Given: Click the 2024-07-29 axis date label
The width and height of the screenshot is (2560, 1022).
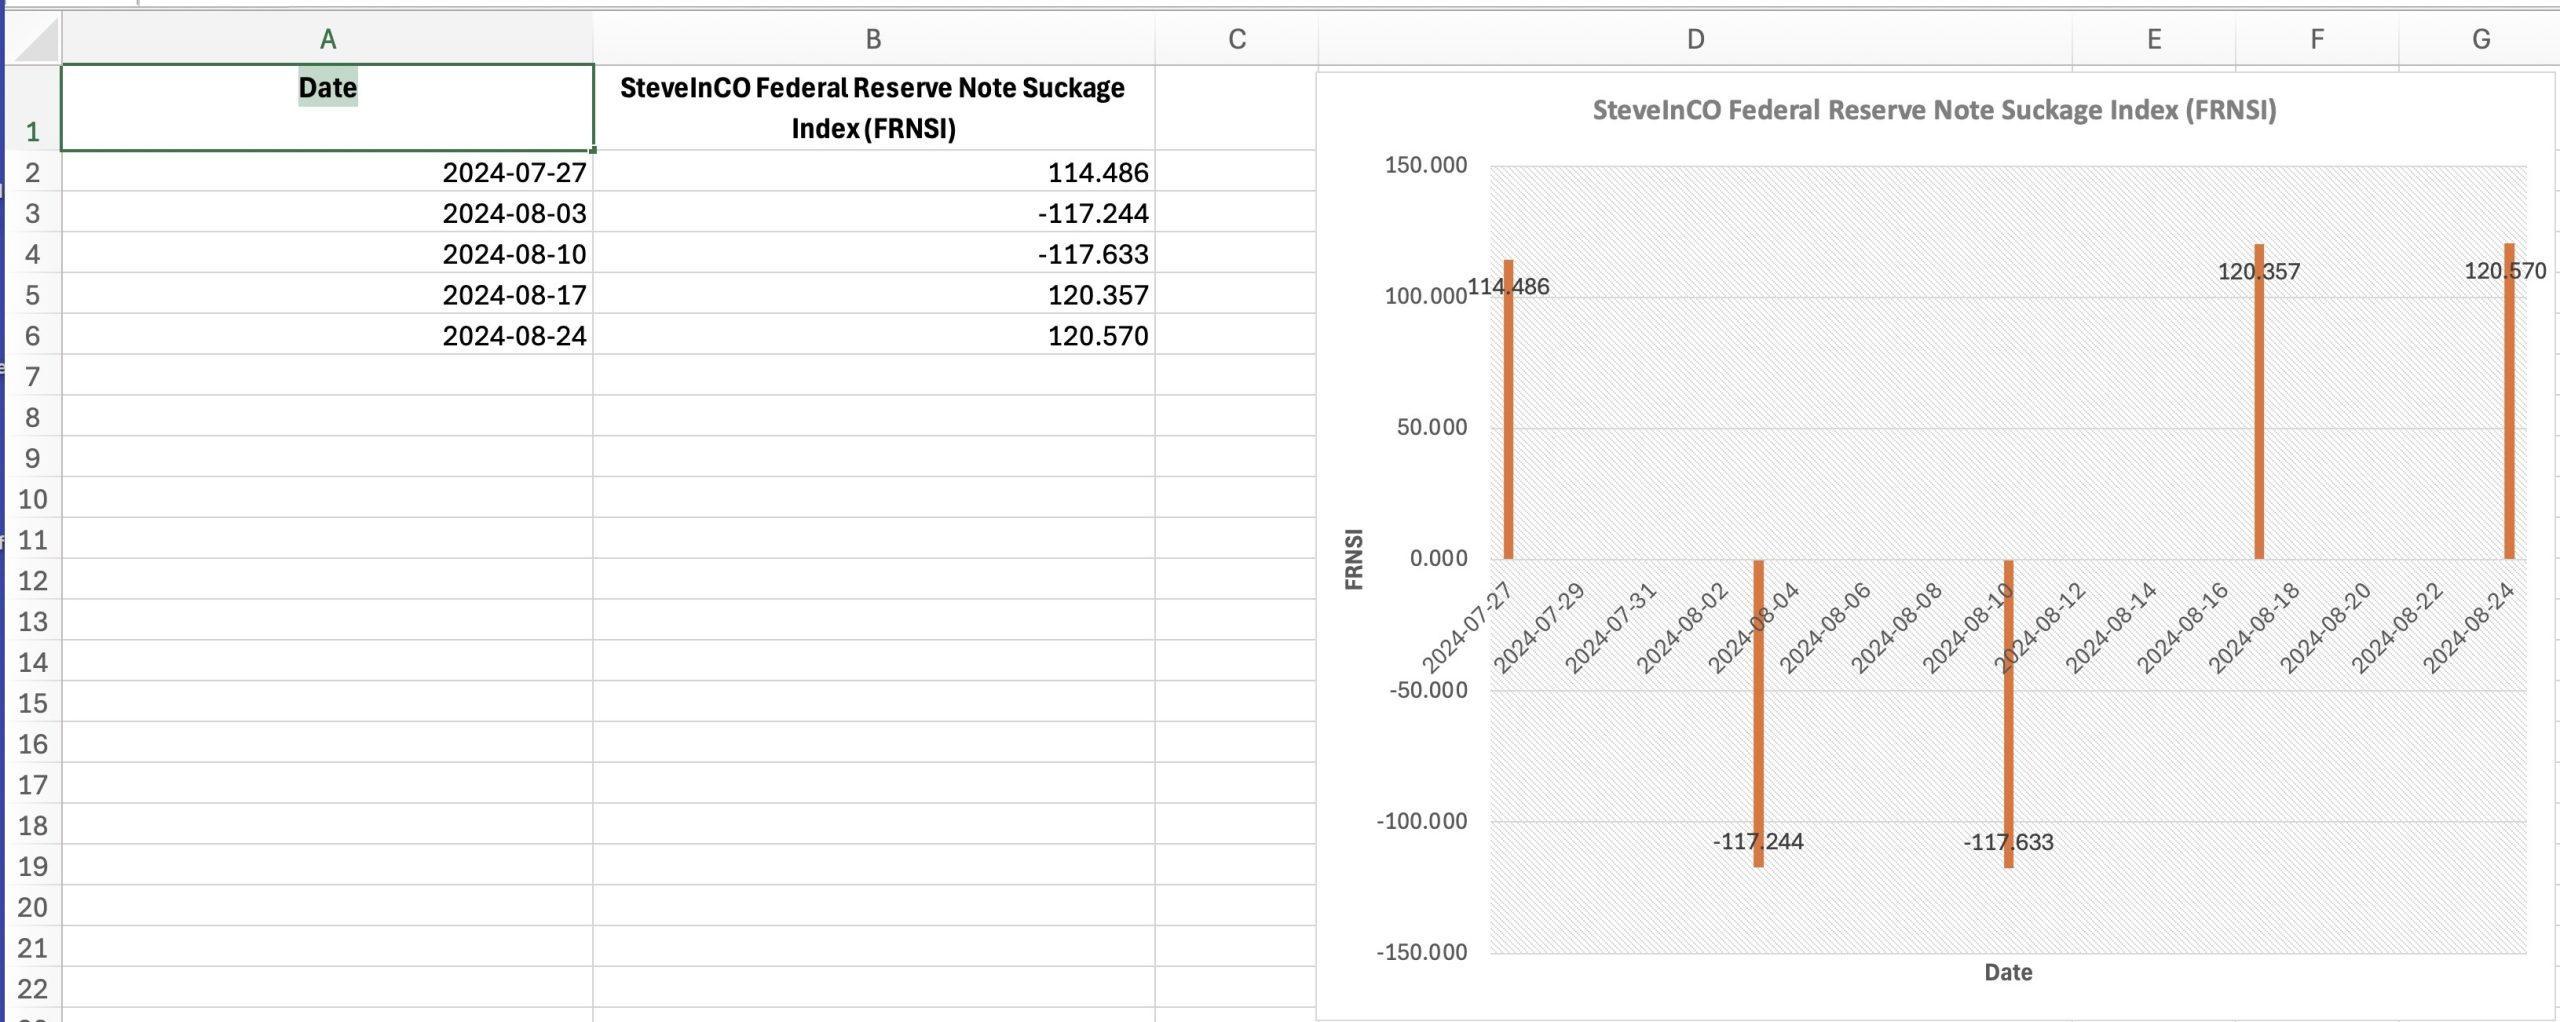Looking at the screenshot, I should tap(1540, 628).
